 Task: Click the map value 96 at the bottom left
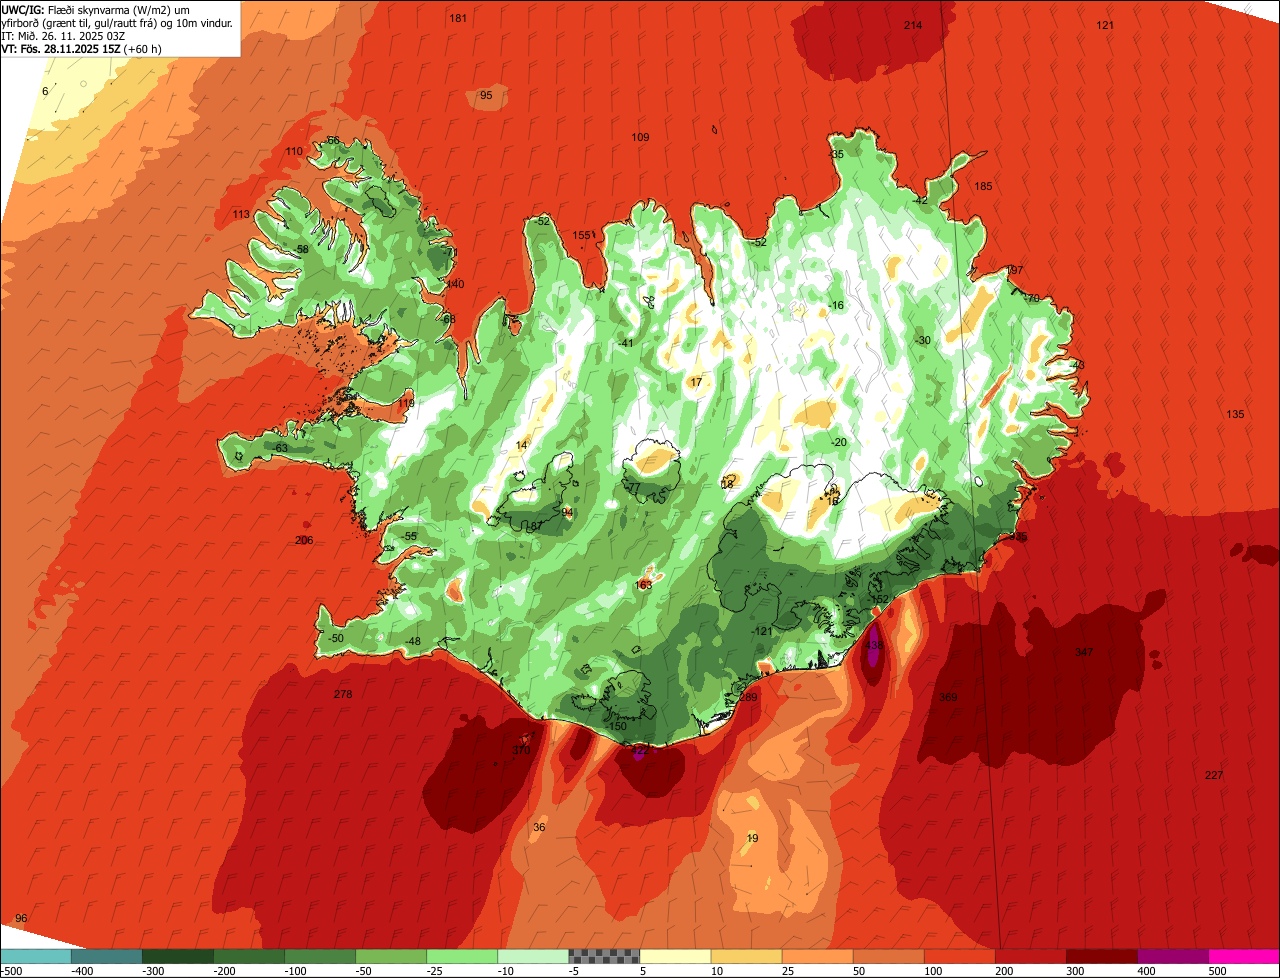(x=21, y=918)
